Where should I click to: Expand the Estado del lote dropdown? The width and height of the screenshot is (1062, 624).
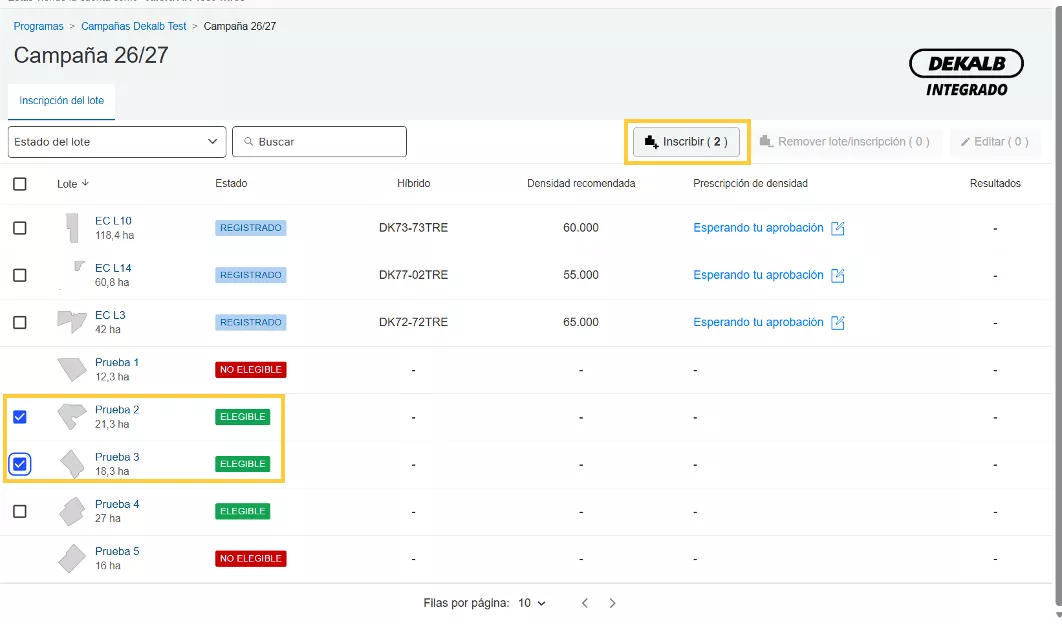point(116,142)
